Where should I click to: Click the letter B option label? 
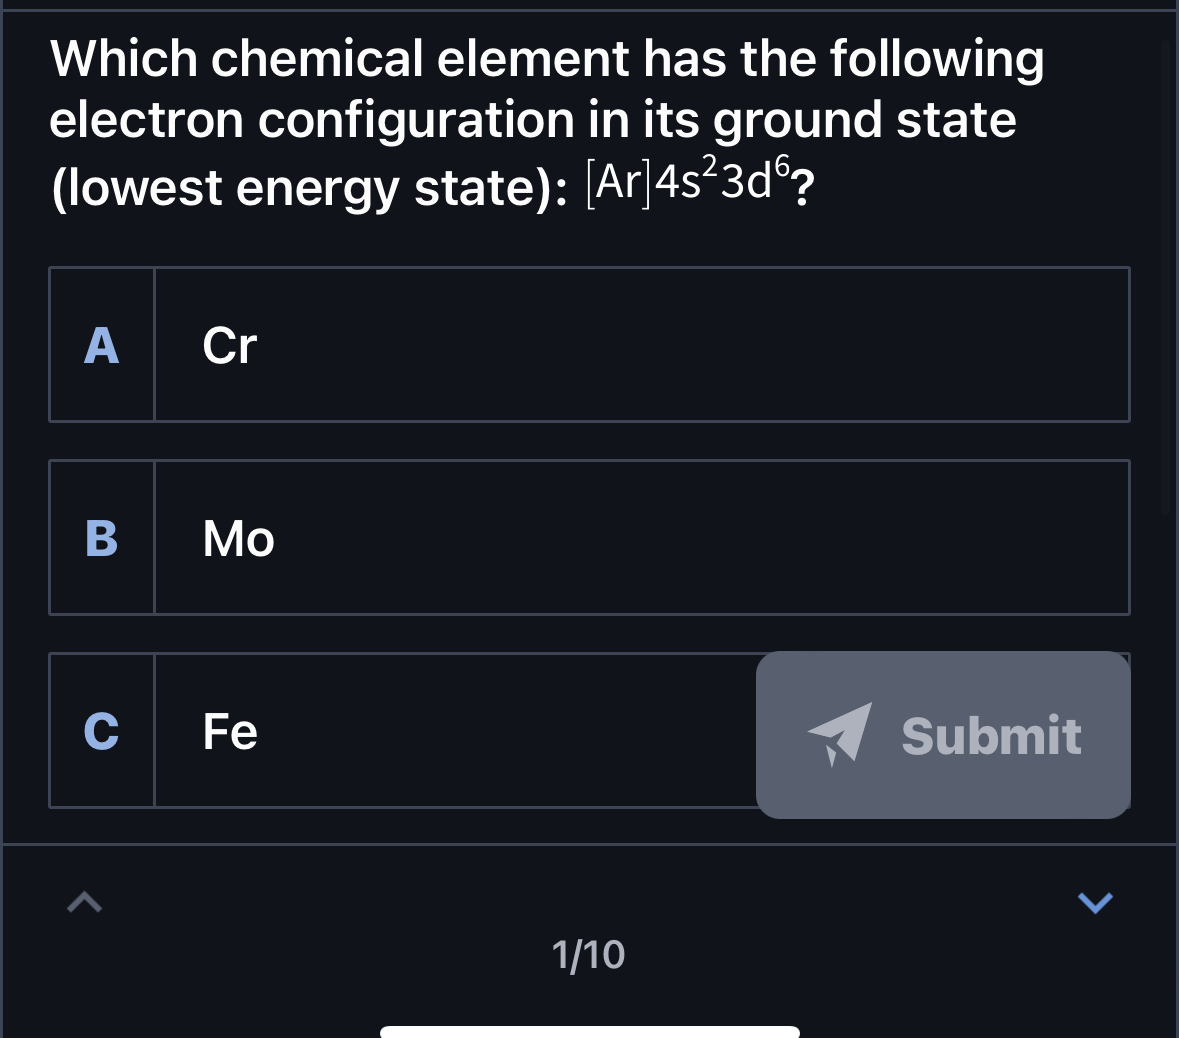(x=101, y=537)
